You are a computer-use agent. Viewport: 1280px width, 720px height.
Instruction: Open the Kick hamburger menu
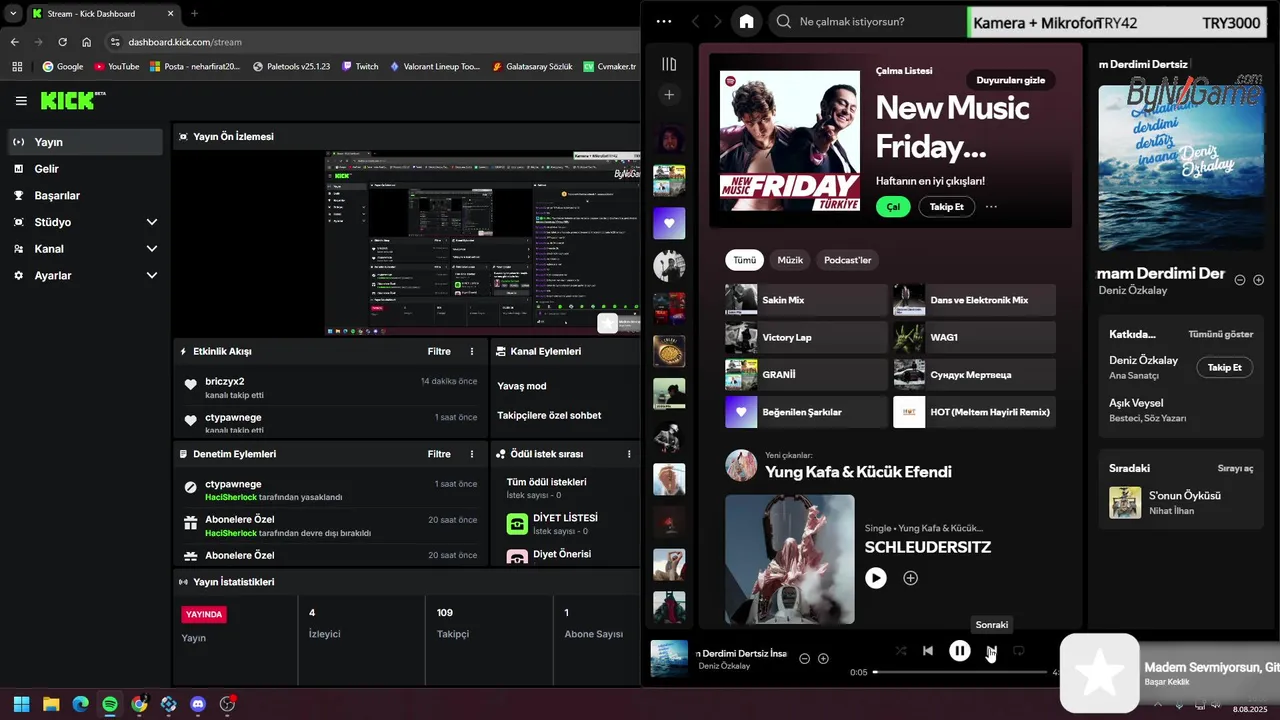pyautogui.click(x=21, y=101)
